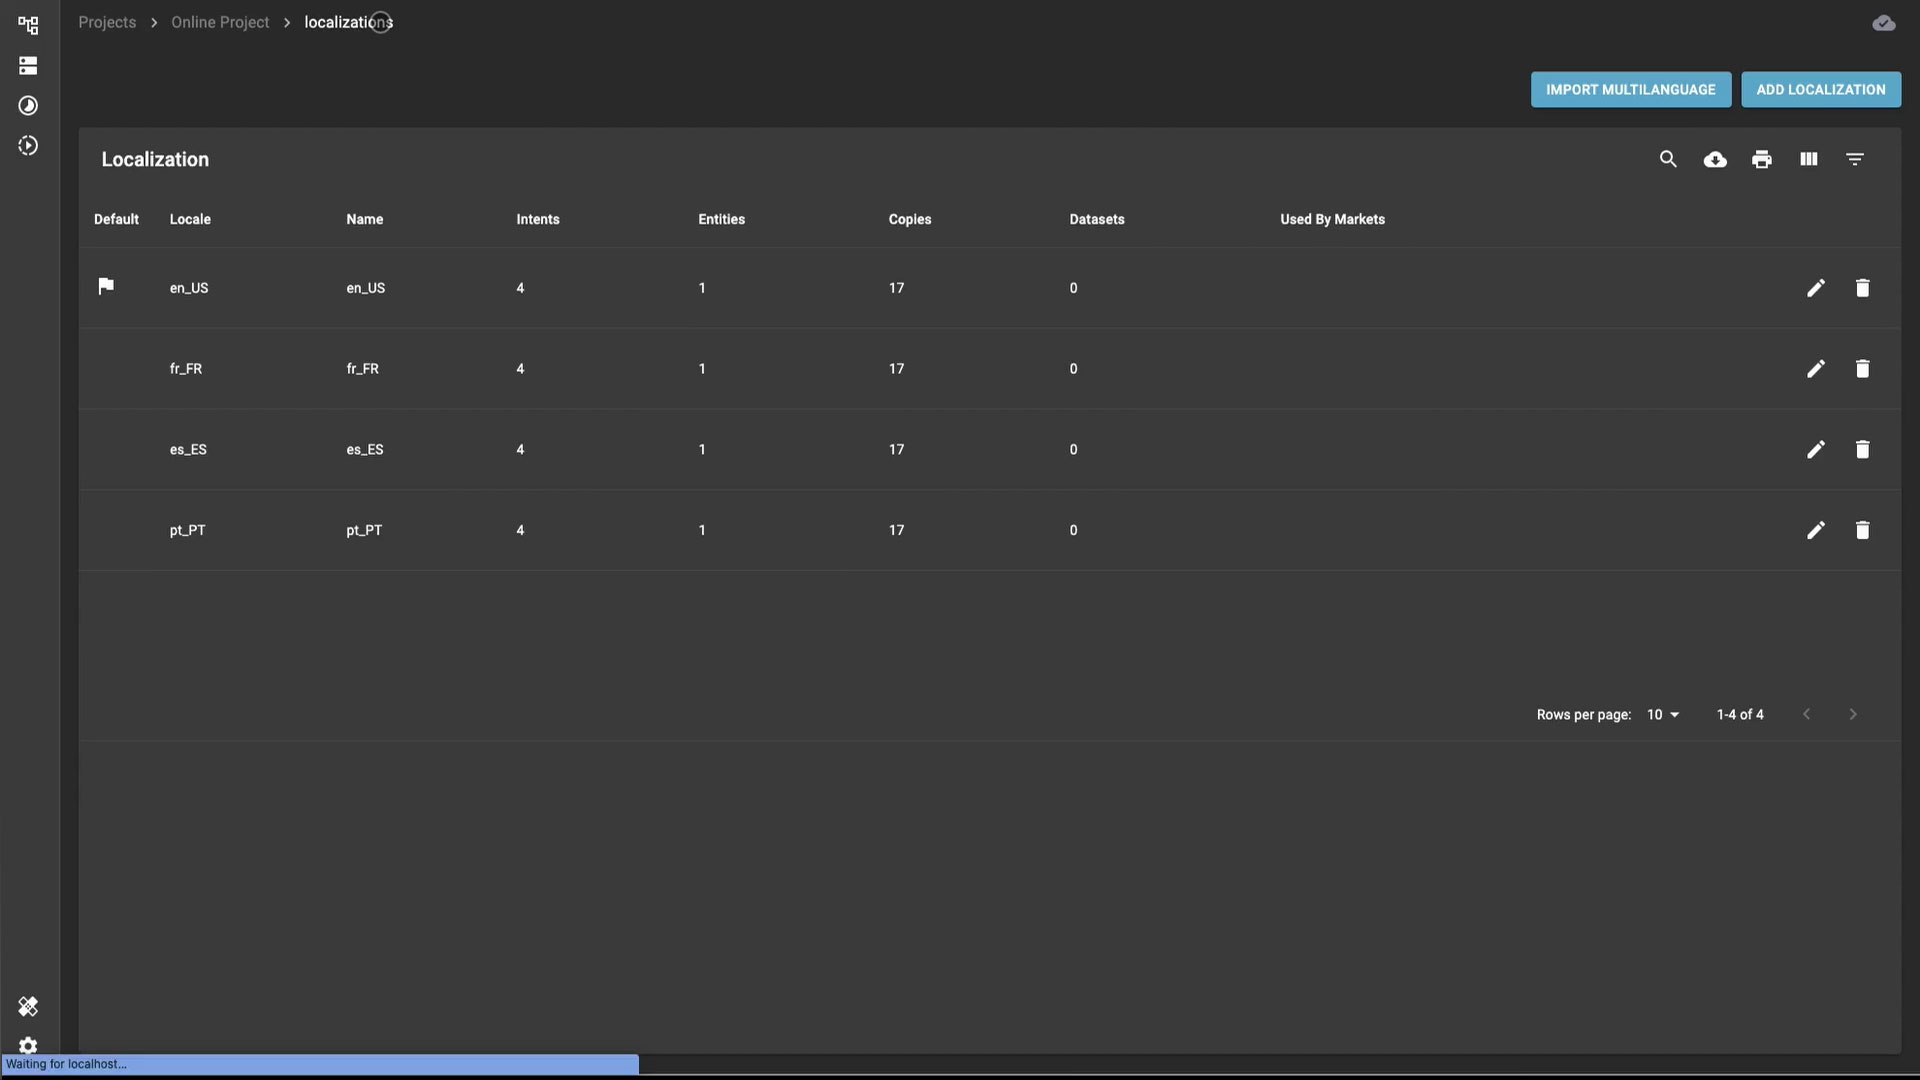Select the fr_FR locale cell
This screenshot has height=1080, width=1920.
(x=186, y=369)
